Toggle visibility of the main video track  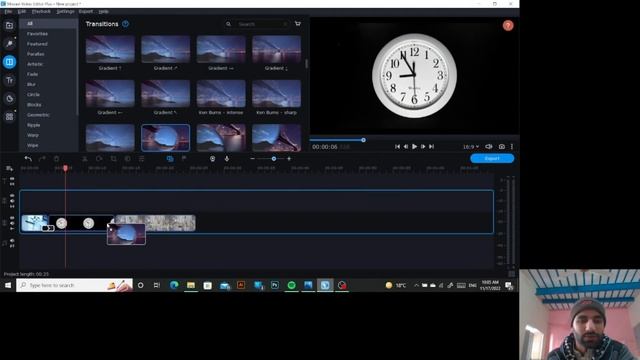pyautogui.click(x=12, y=218)
